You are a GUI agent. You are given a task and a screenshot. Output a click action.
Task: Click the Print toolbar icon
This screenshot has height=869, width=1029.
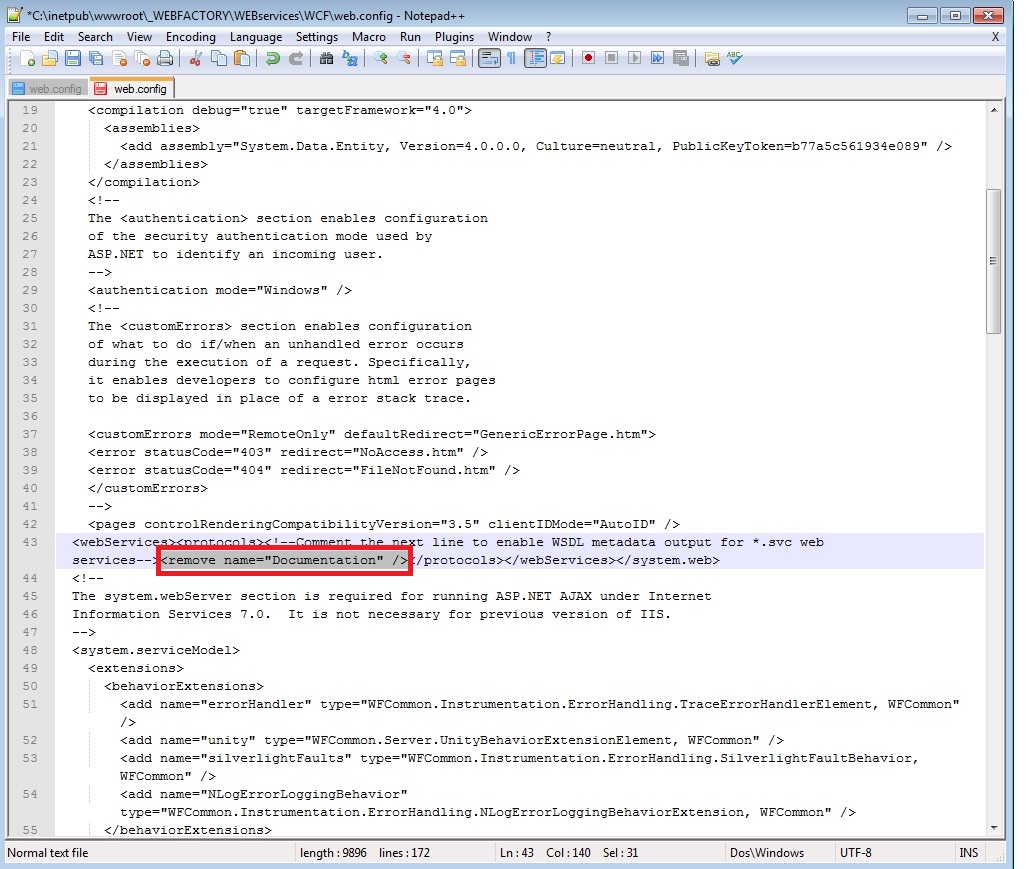point(165,59)
